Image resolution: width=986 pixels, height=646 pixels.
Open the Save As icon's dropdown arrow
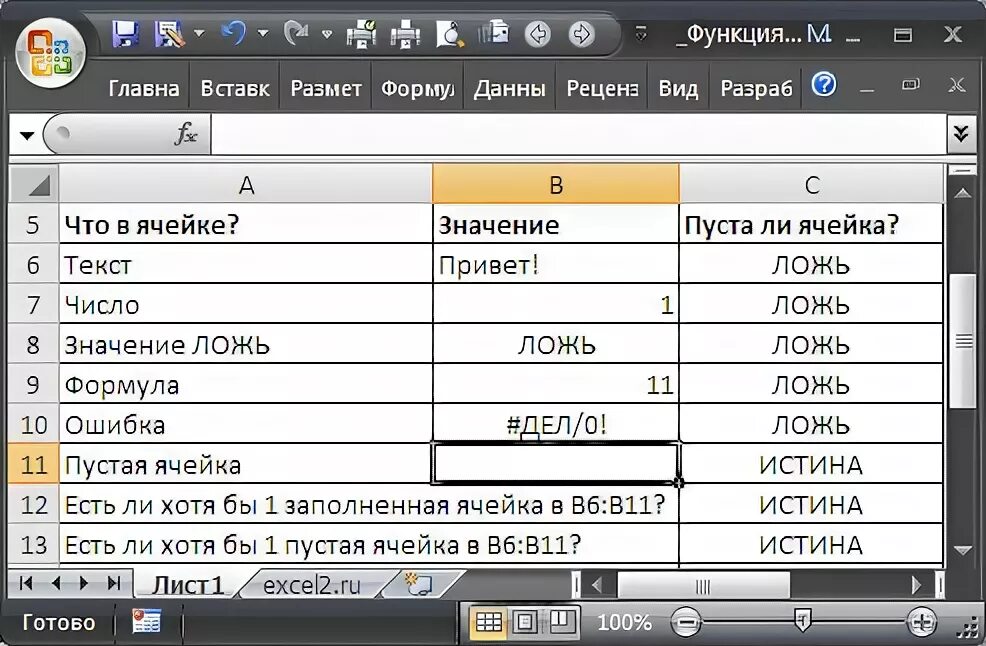coord(199,33)
